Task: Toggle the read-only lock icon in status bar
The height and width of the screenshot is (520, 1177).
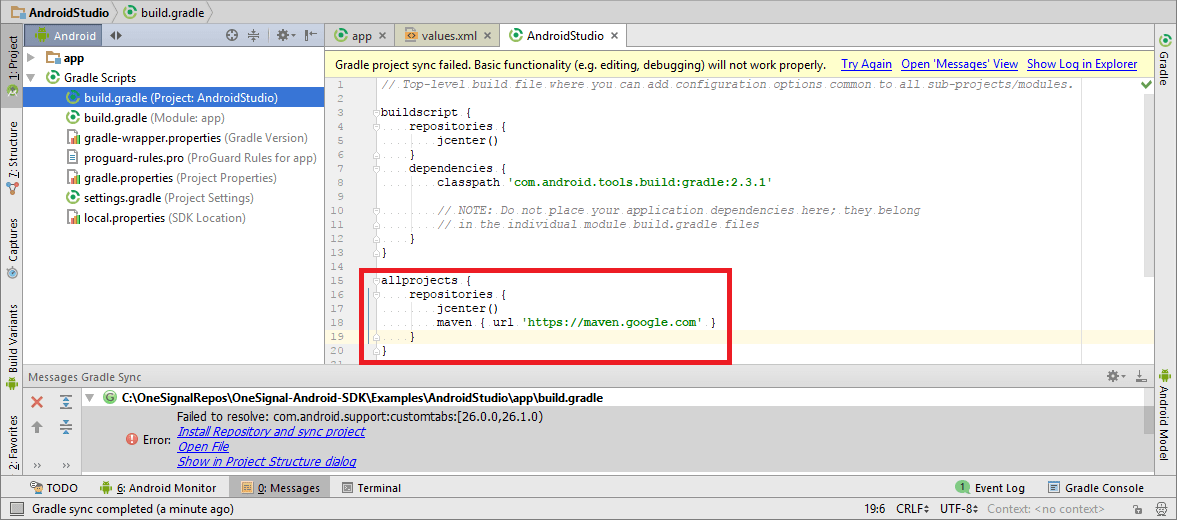Action: [1138, 509]
